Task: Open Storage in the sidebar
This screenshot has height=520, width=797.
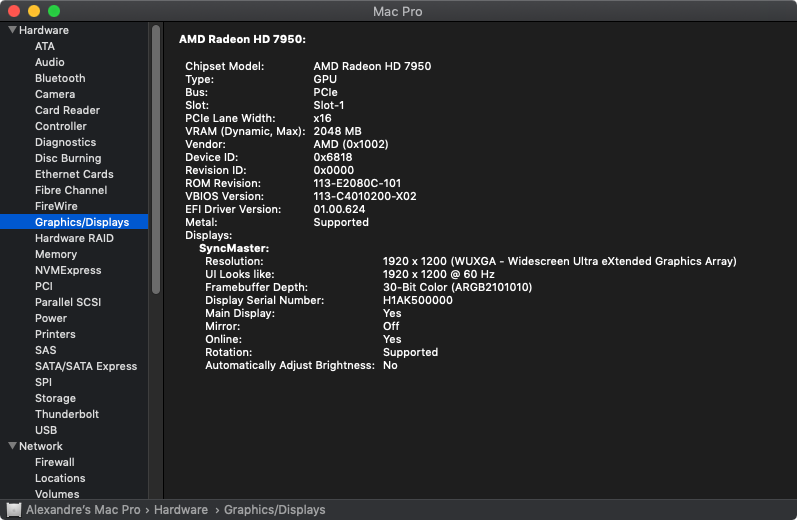Action: click(55, 399)
